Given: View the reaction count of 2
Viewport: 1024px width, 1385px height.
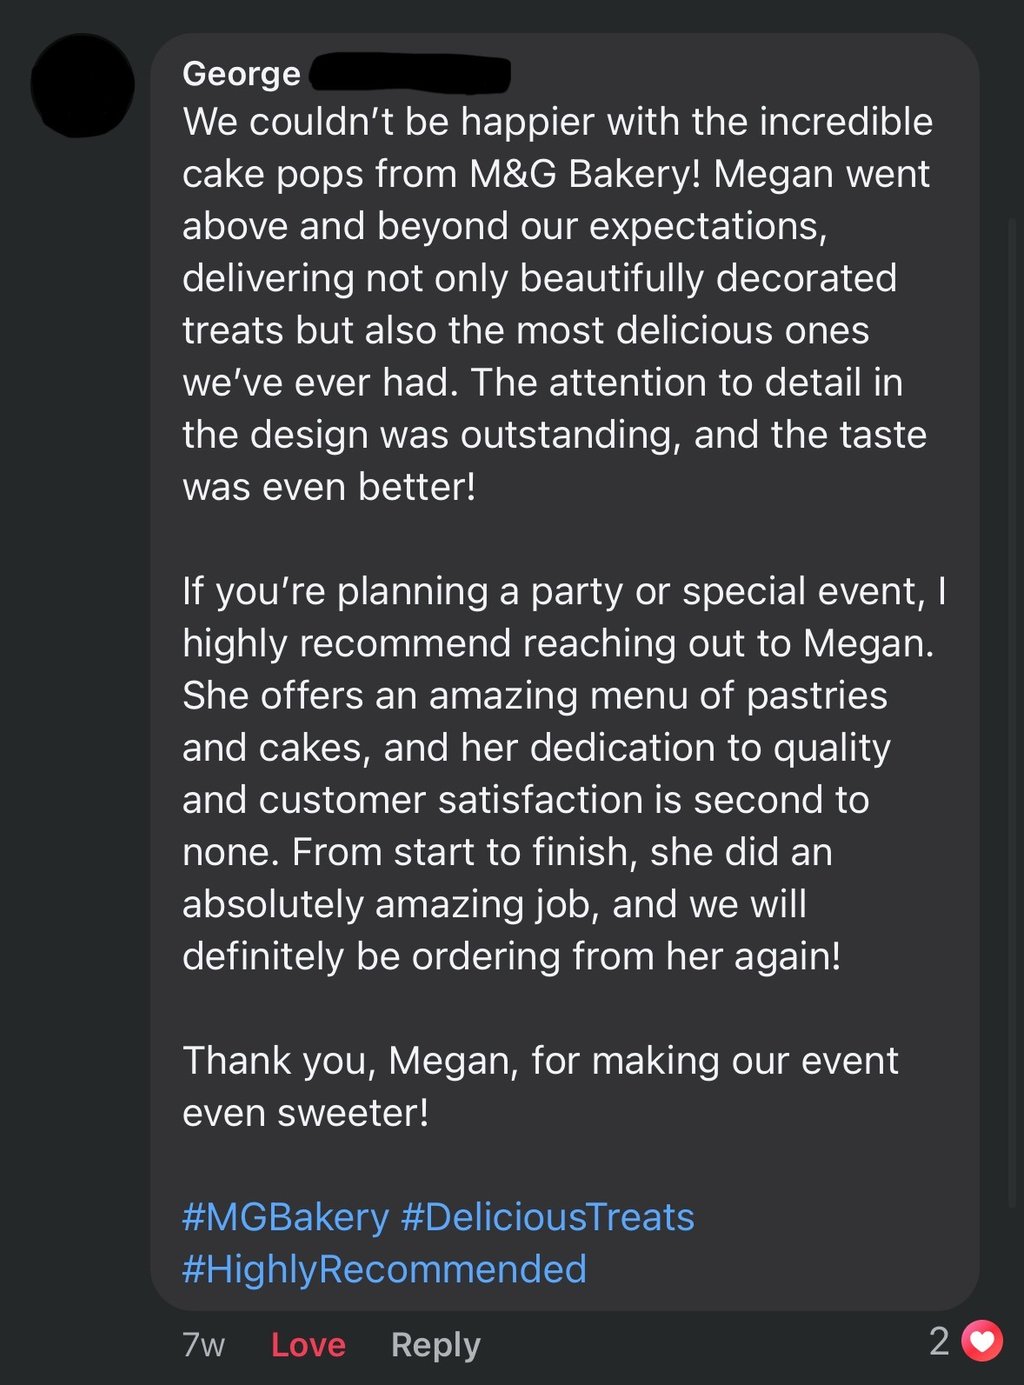Looking at the screenshot, I should [939, 1341].
